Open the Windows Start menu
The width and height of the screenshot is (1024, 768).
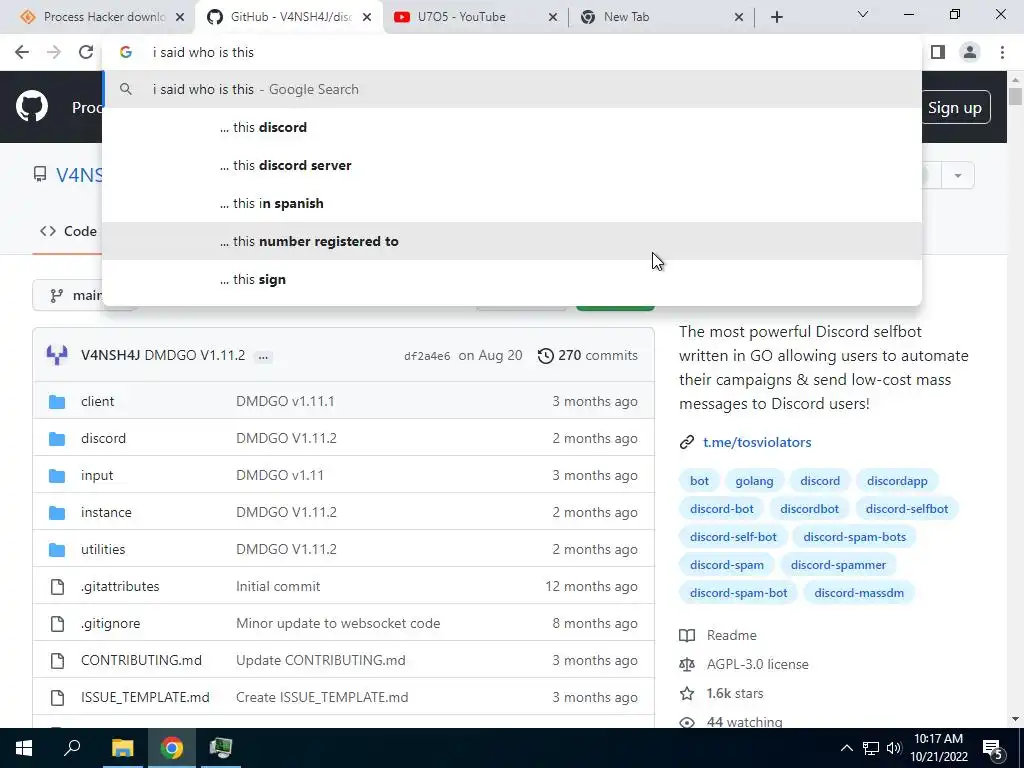click(24, 748)
